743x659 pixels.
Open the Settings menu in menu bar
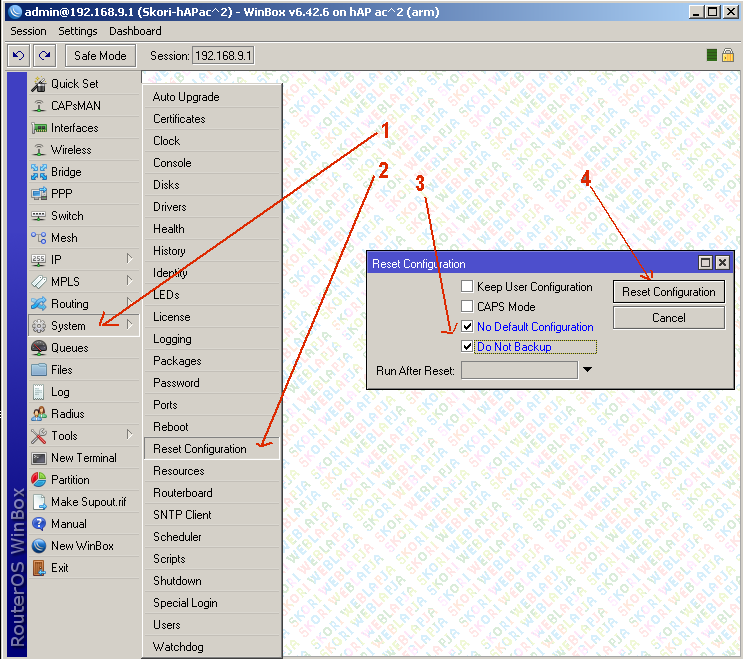(x=78, y=31)
